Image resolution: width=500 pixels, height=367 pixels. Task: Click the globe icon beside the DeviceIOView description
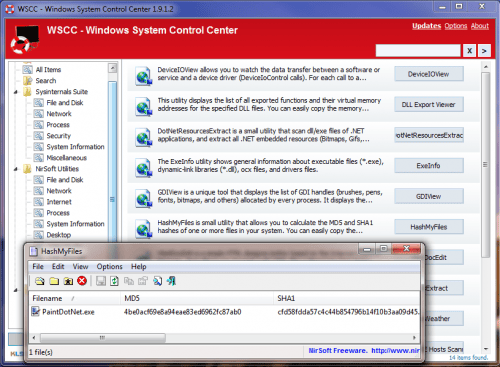click(144, 76)
